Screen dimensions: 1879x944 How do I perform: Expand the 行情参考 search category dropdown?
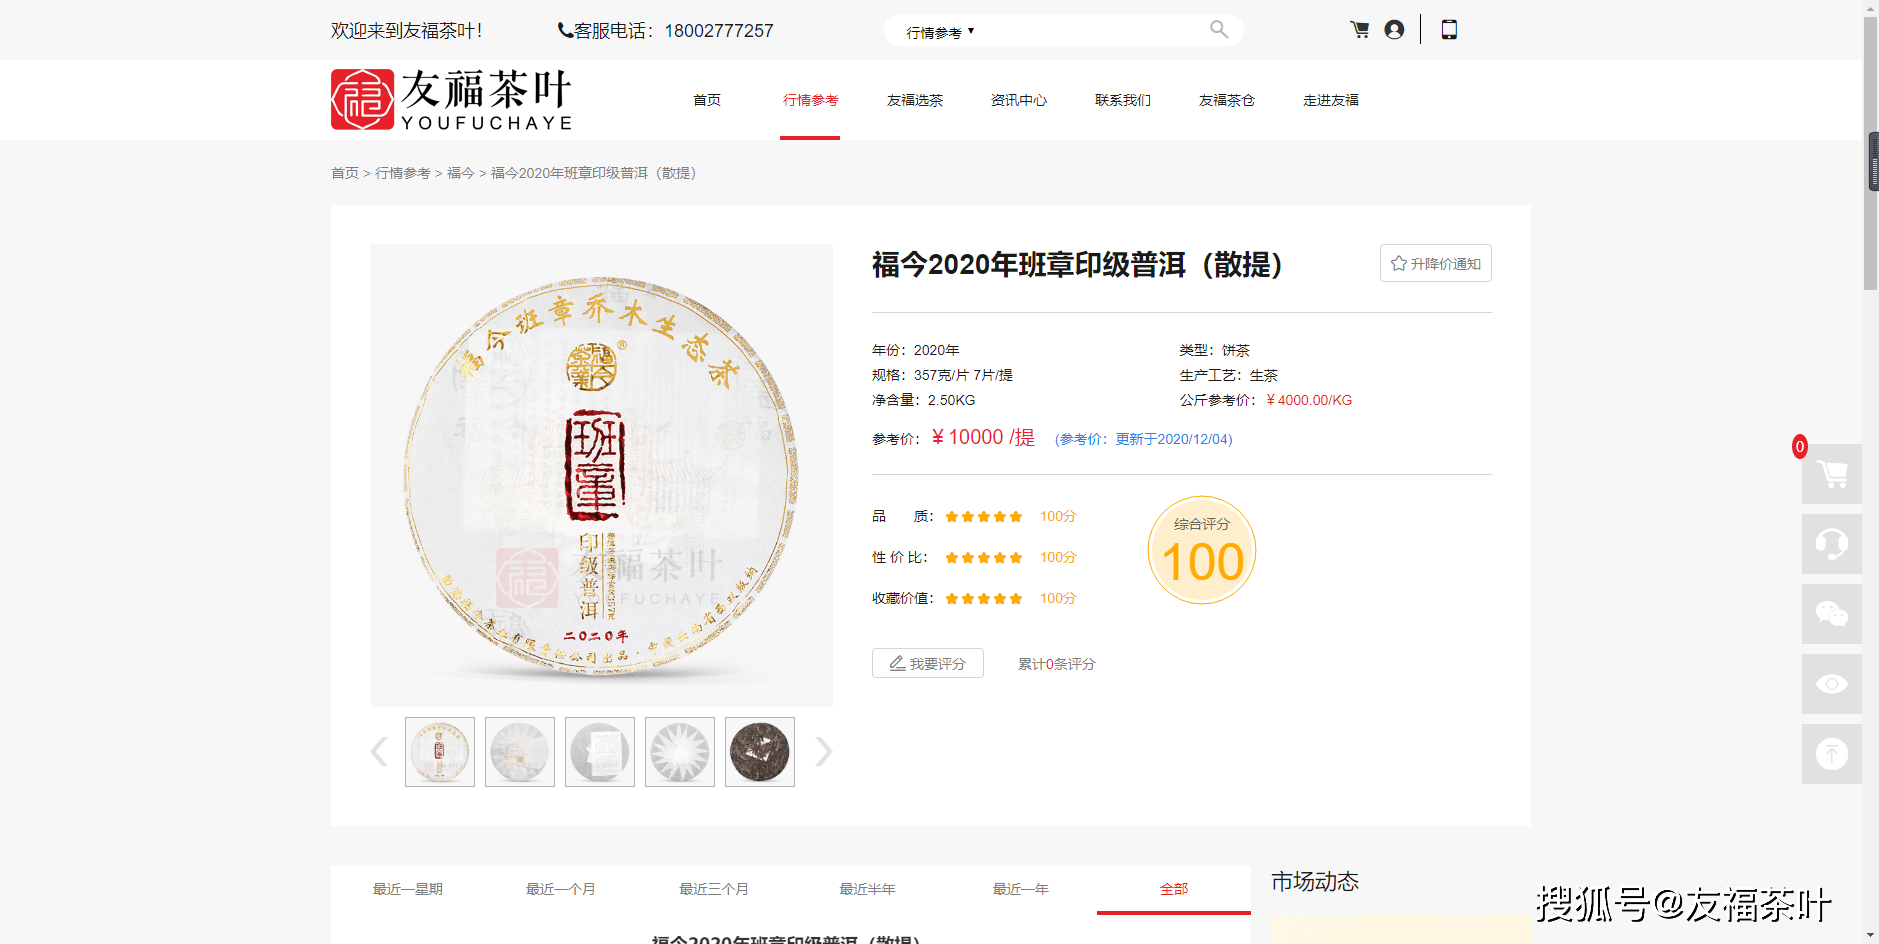(x=940, y=32)
